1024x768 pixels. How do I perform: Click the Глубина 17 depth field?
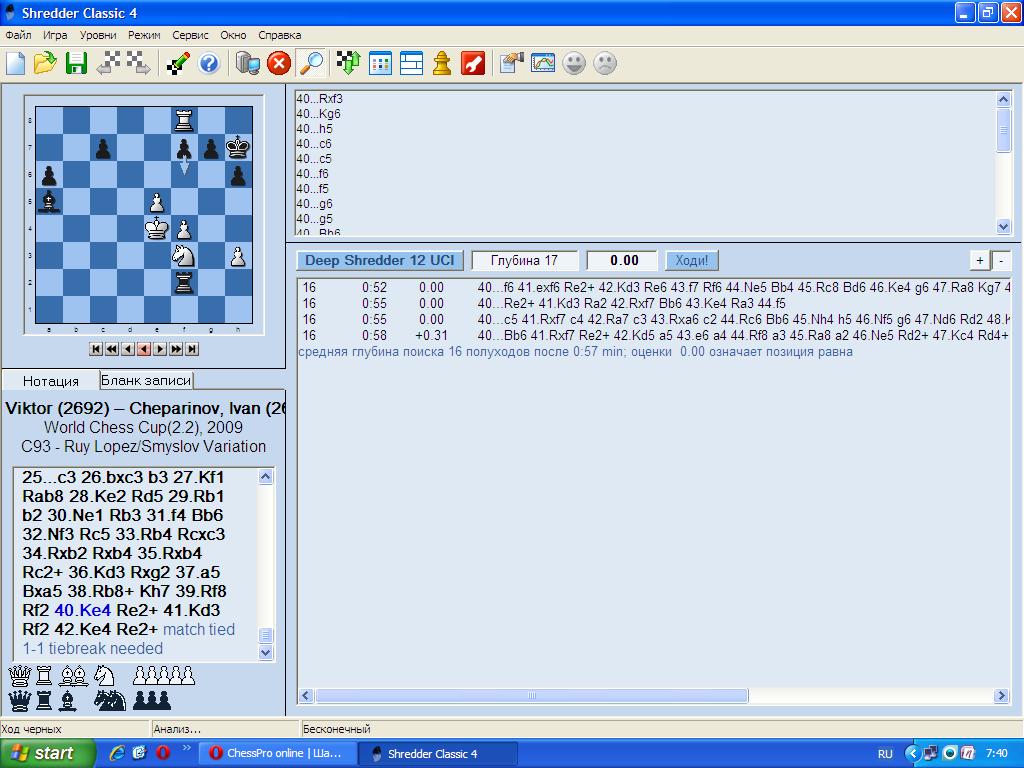click(x=524, y=261)
